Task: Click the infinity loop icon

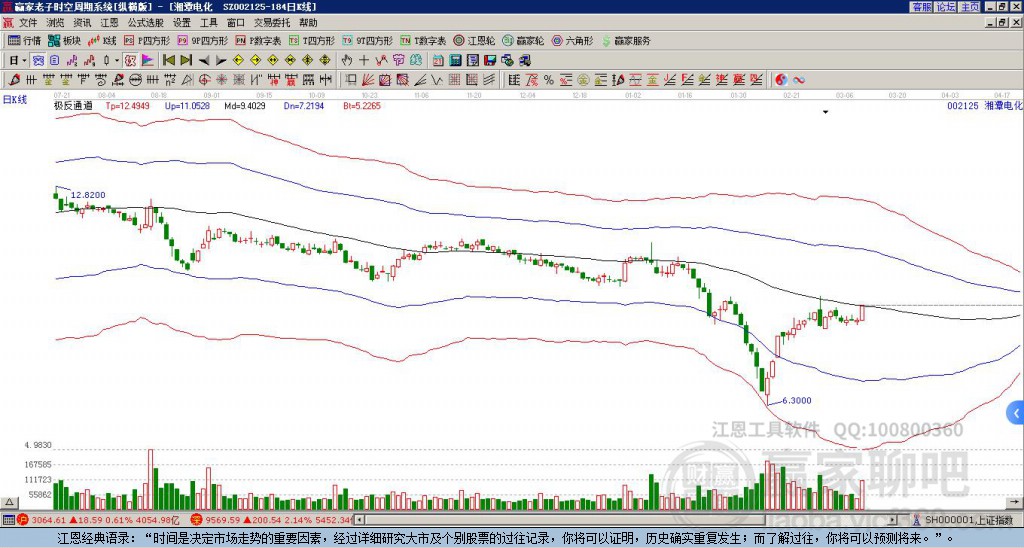Action: click(799, 80)
